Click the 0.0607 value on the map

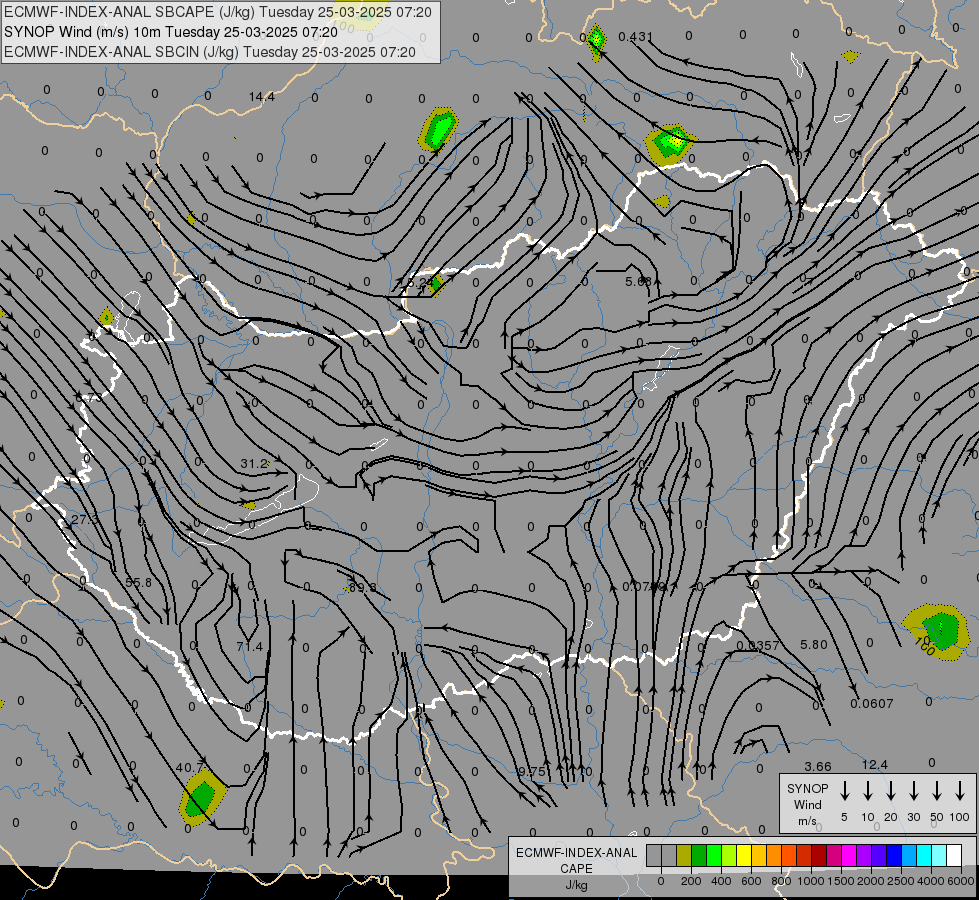(872, 704)
